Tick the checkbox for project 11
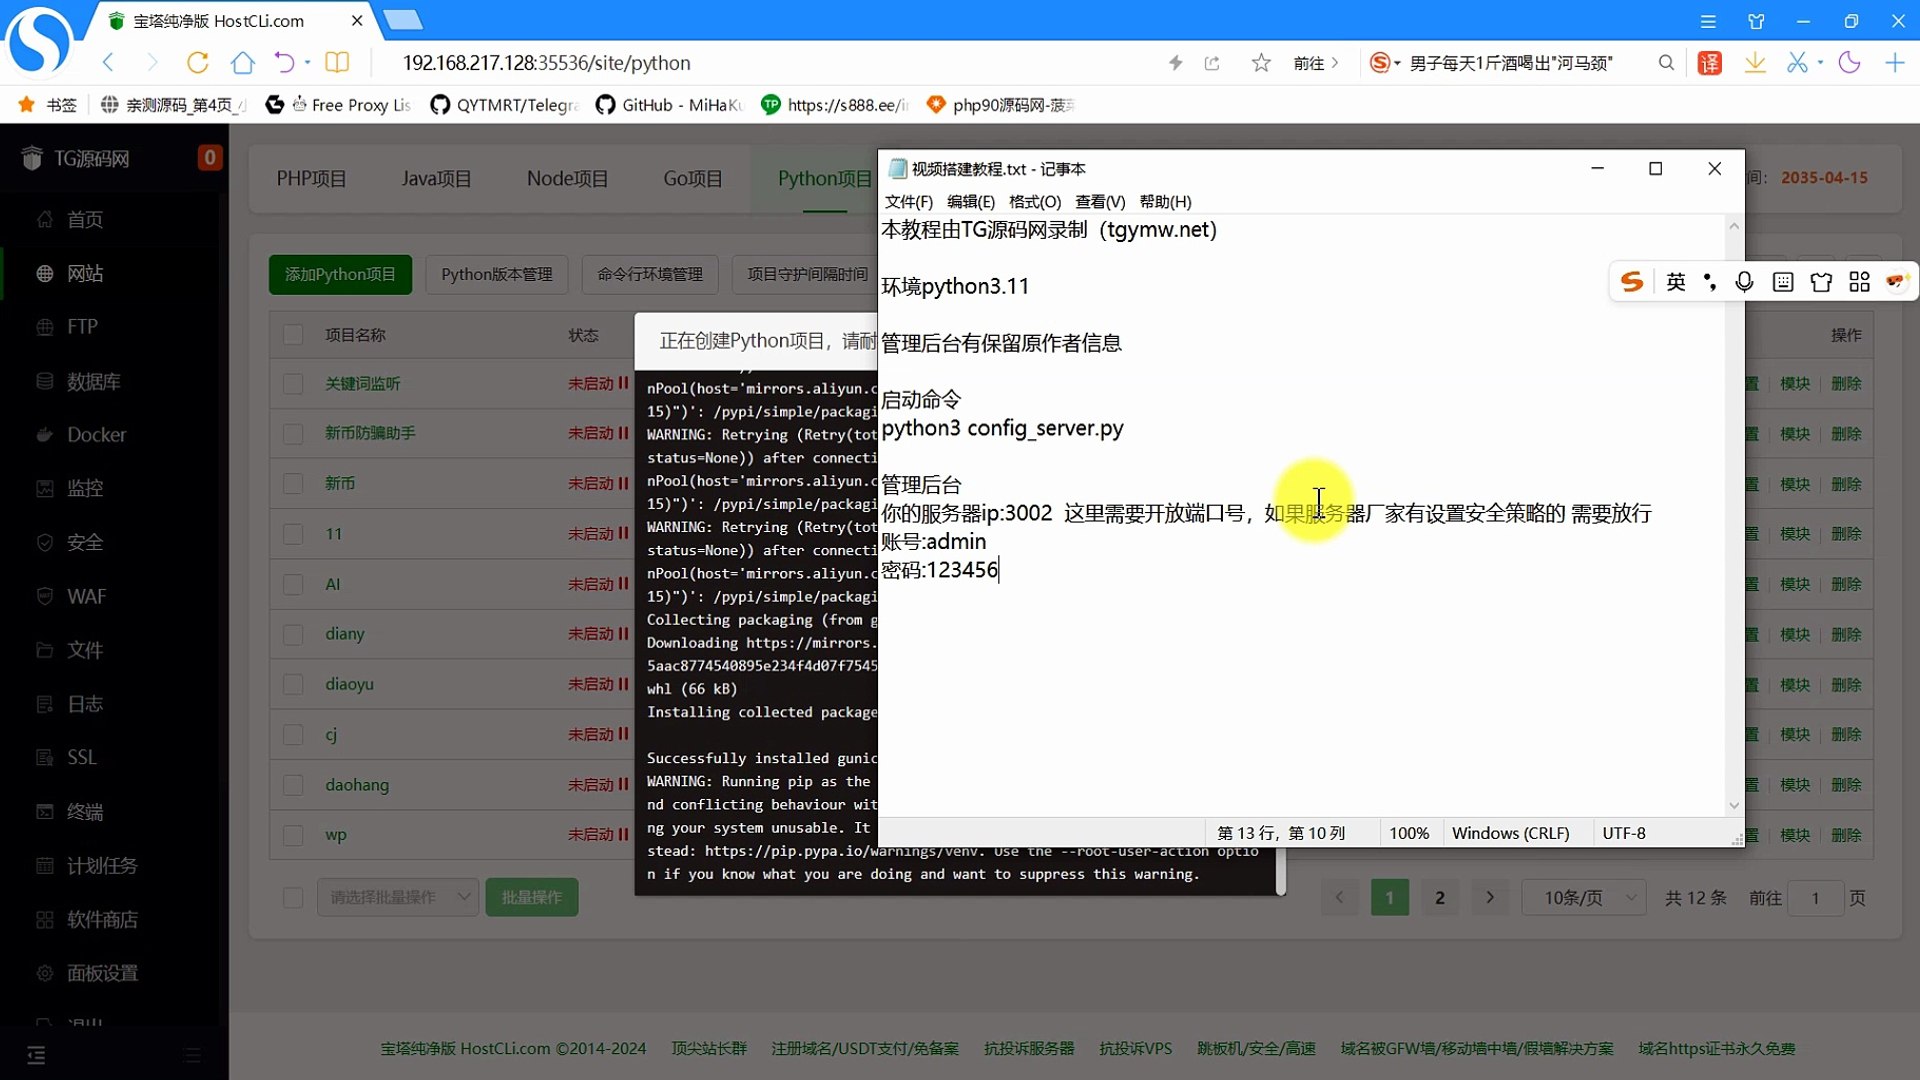1920x1080 pixels. [293, 534]
